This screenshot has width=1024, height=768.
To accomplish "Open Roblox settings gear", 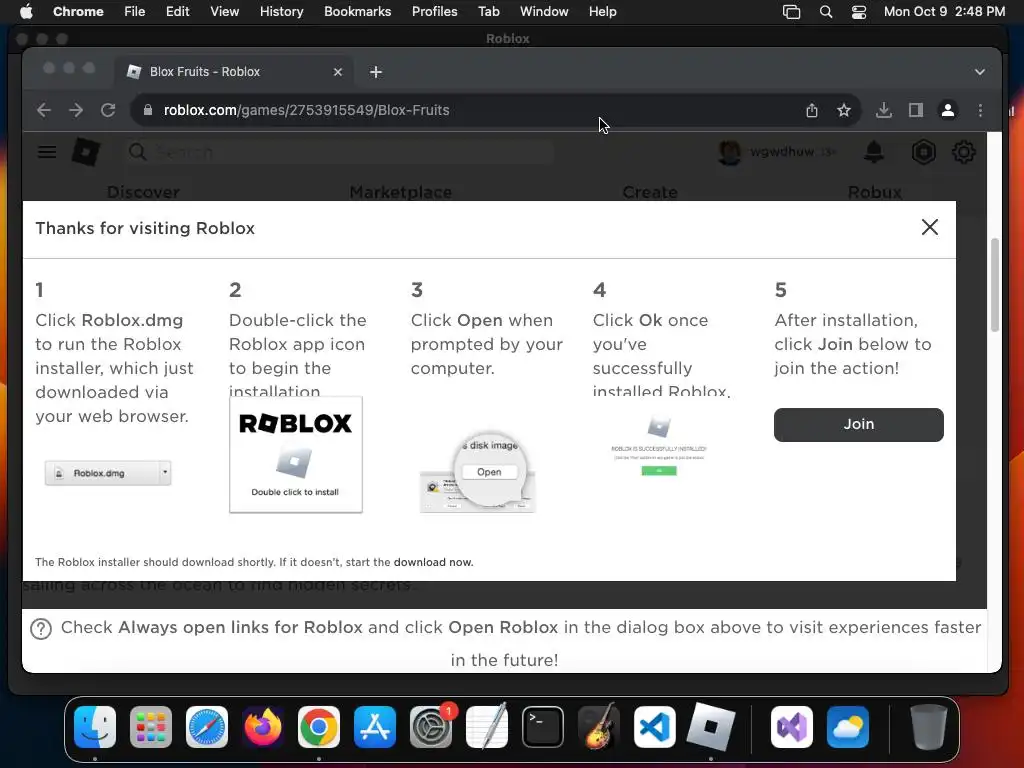I will 963,152.
